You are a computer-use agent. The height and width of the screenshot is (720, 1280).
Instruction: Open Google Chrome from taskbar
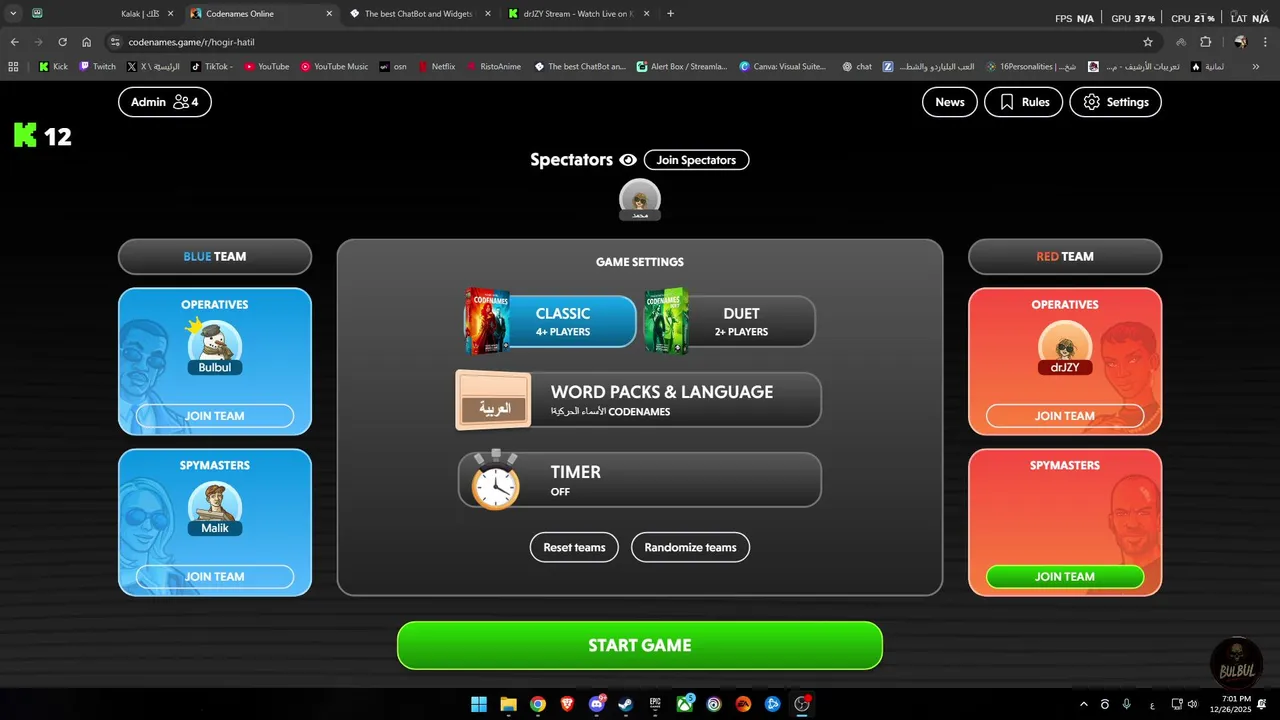(538, 704)
